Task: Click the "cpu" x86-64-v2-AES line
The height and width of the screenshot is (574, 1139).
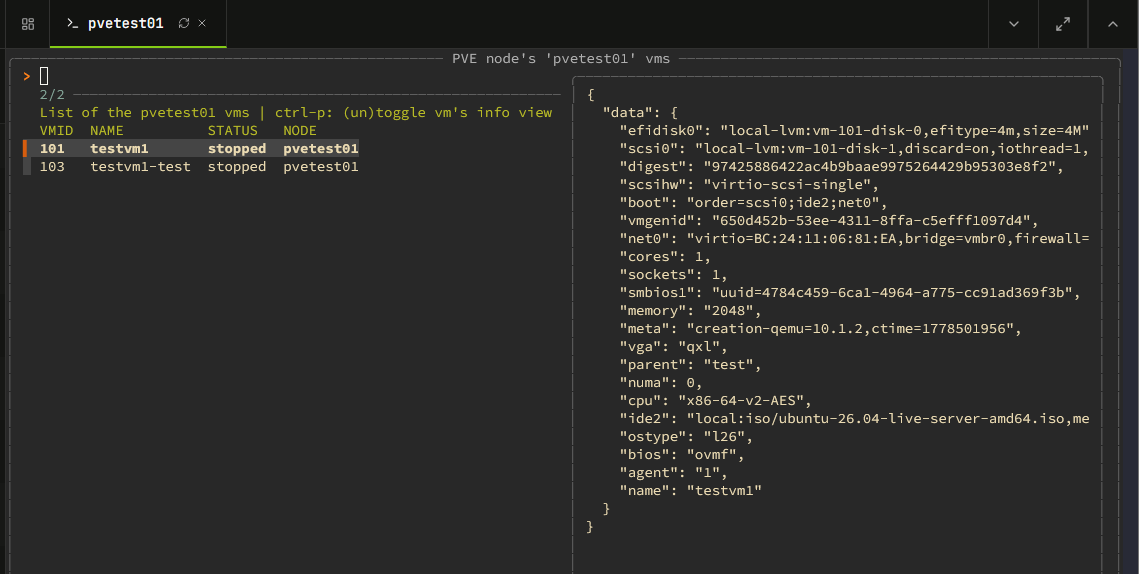Action: click(x=716, y=400)
